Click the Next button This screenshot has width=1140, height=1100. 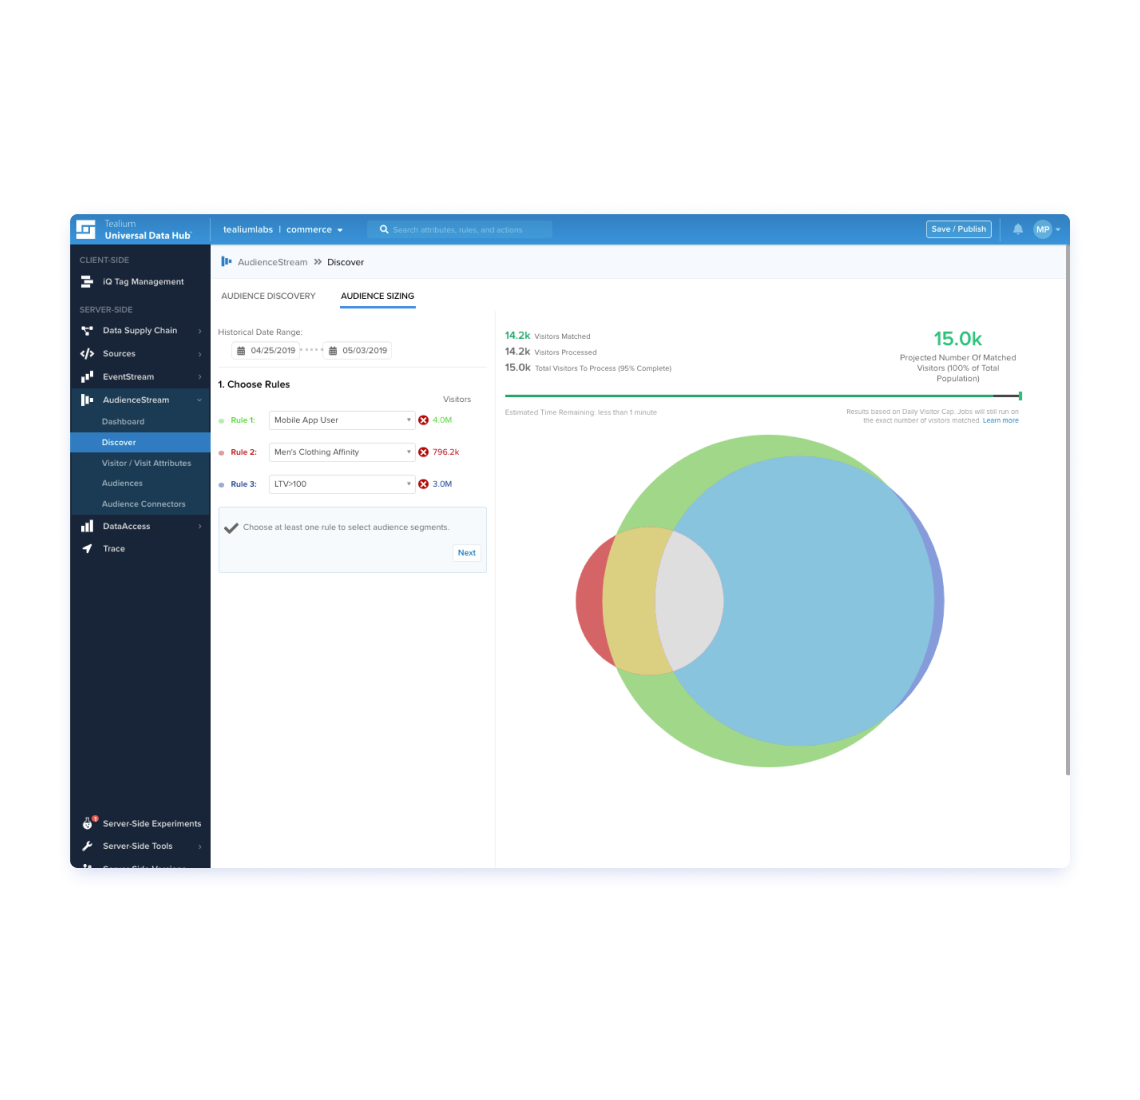tap(467, 553)
